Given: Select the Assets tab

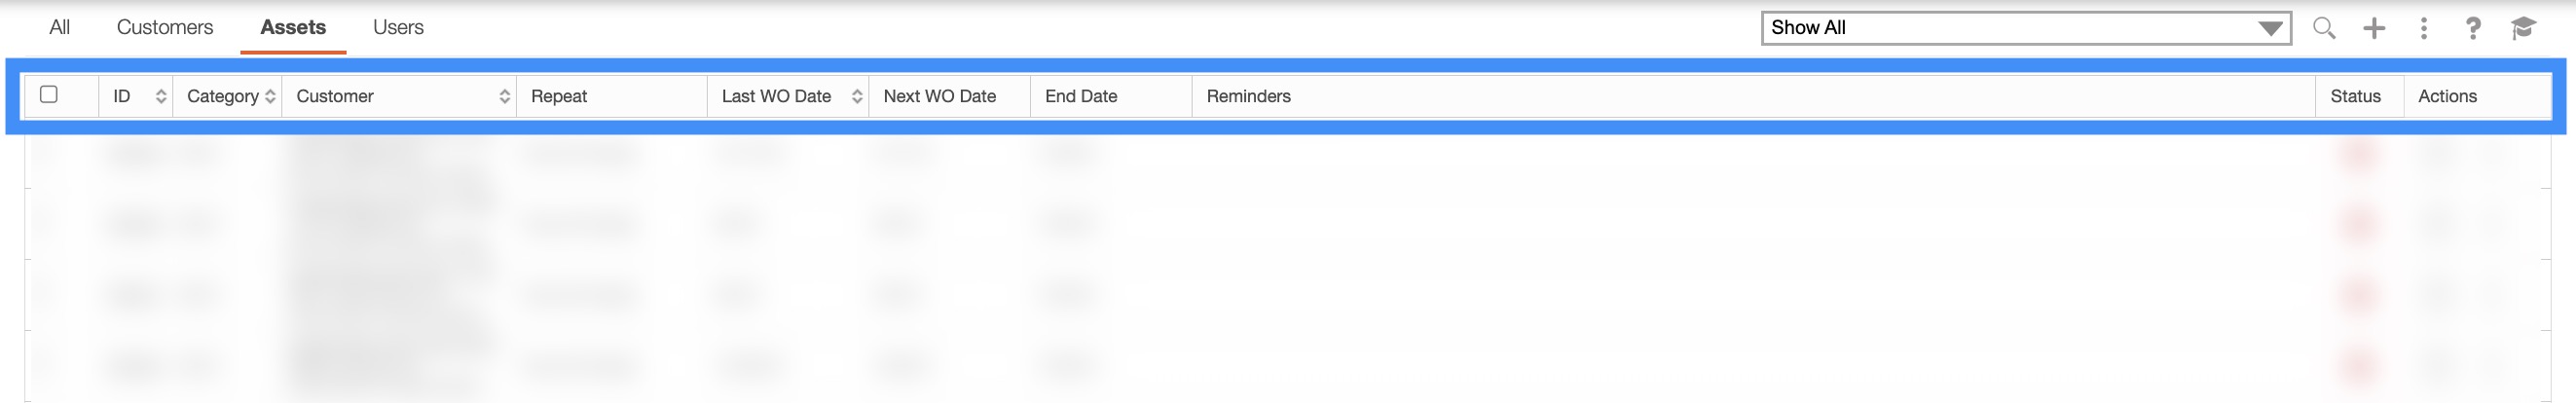Looking at the screenshot, I should click(293, 28).
